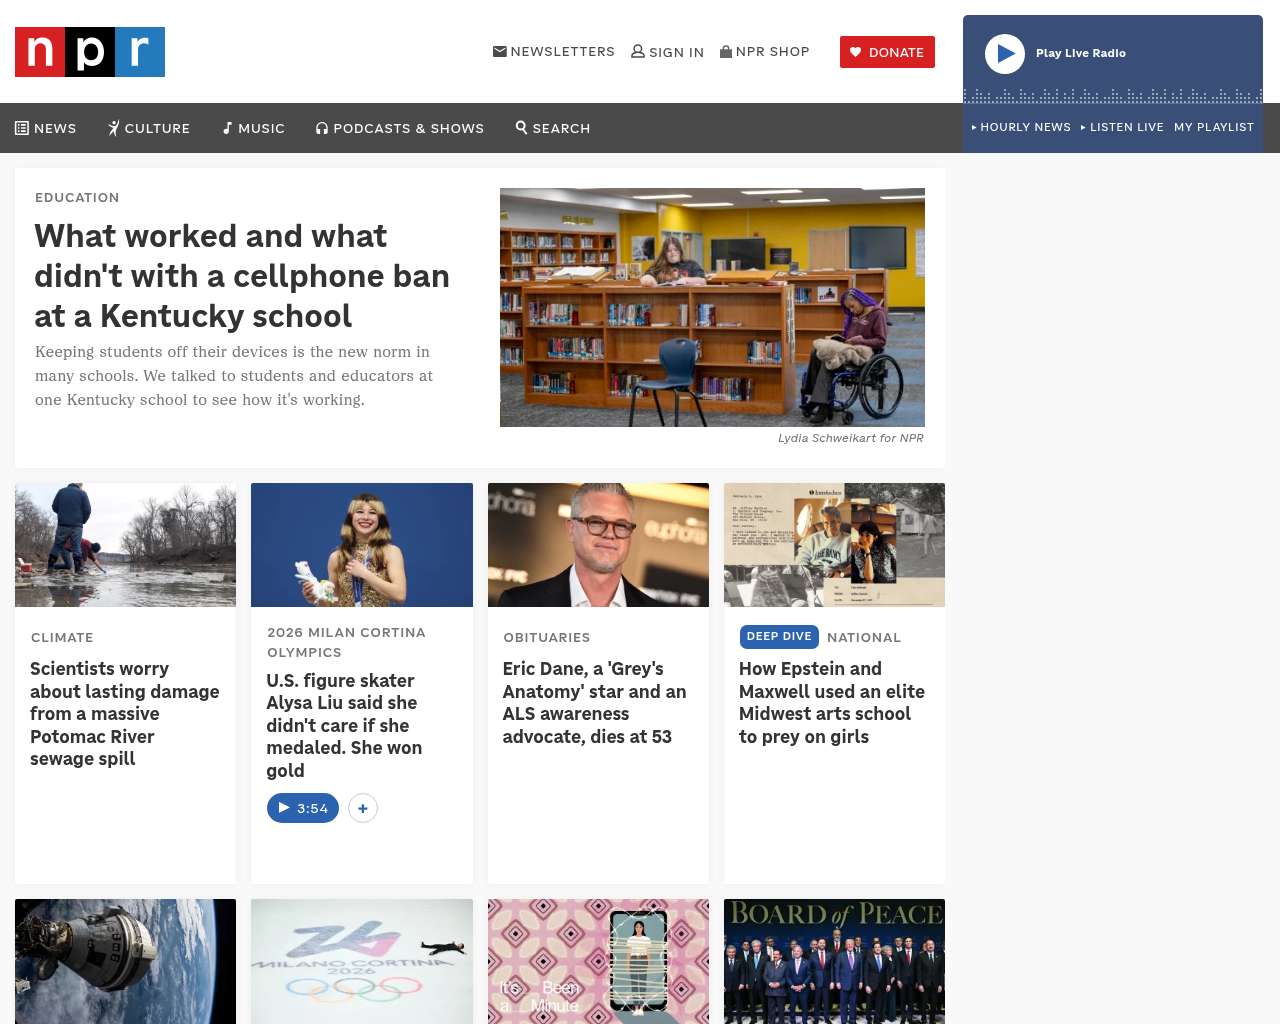Open the Eric Dane photo thumbnail
This screenshot has height=1024, width=1280.
coord(598,545)
